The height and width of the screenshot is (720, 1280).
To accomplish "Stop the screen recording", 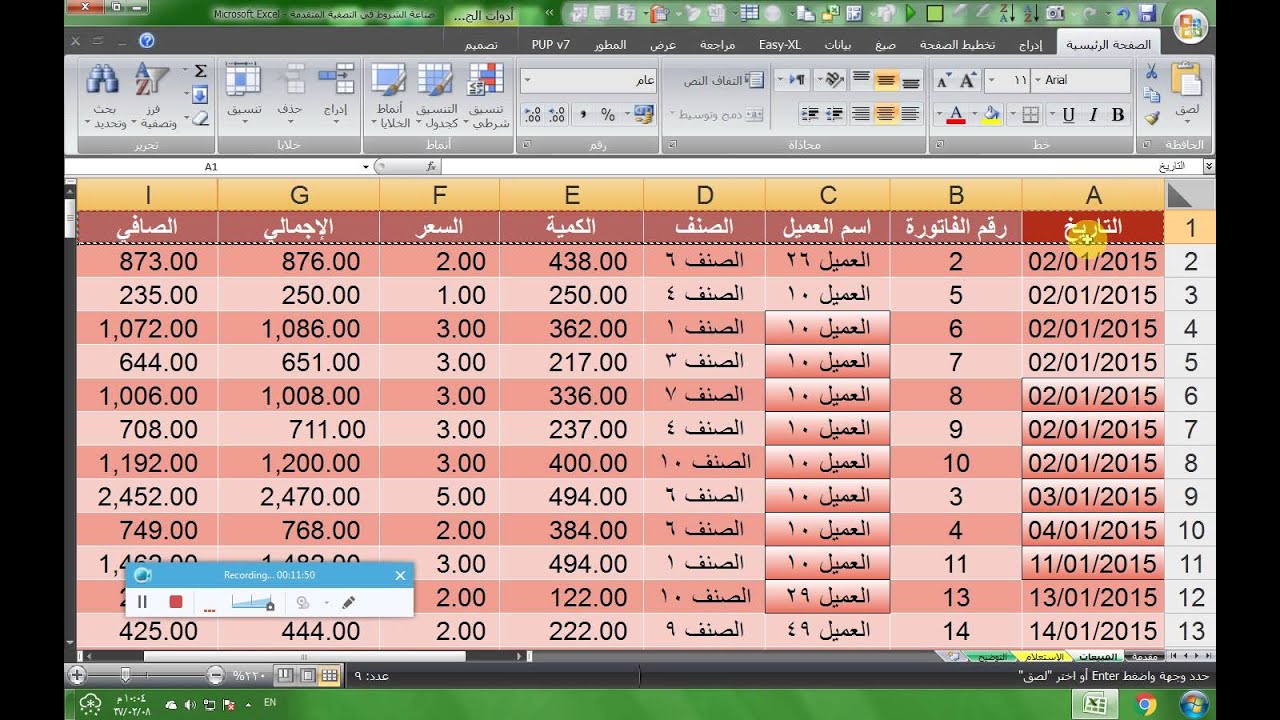I will pos(176,602).
